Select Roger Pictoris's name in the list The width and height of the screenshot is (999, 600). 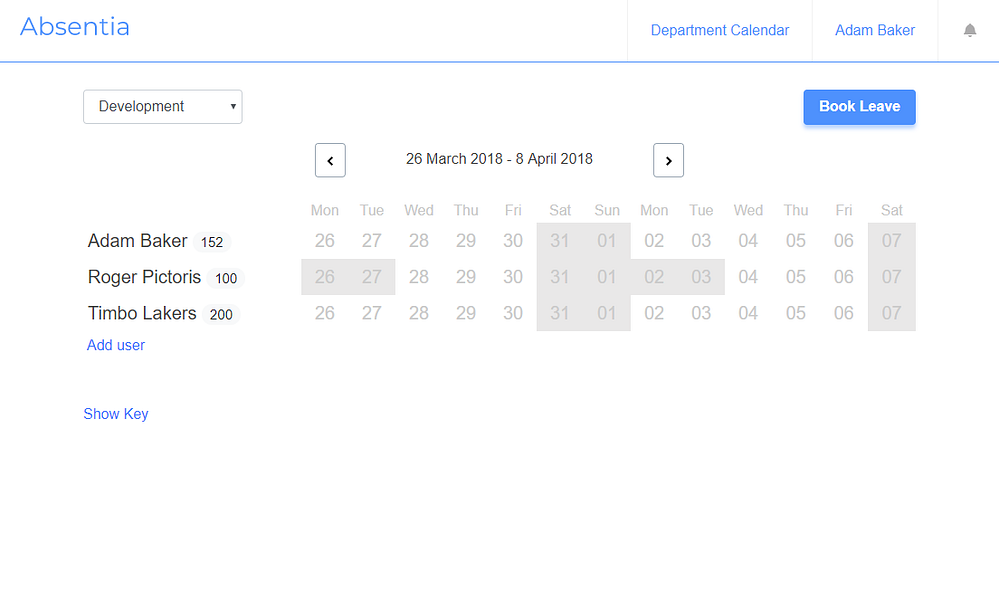(x=145, y=277)
